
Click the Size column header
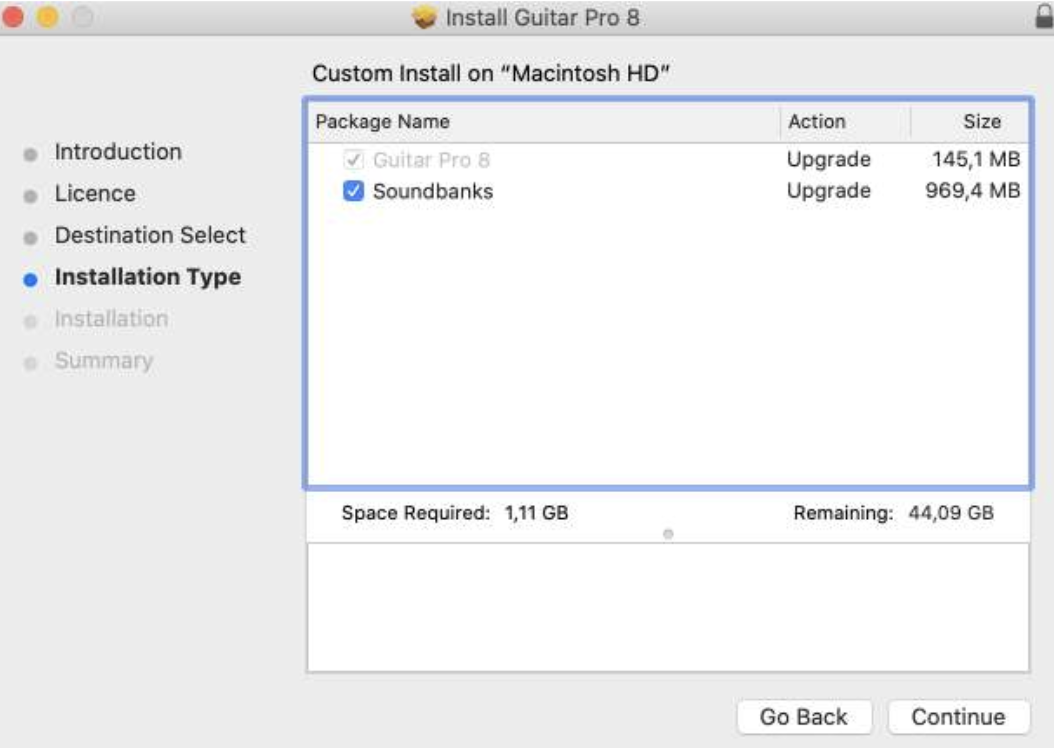[x=981, y=121]
